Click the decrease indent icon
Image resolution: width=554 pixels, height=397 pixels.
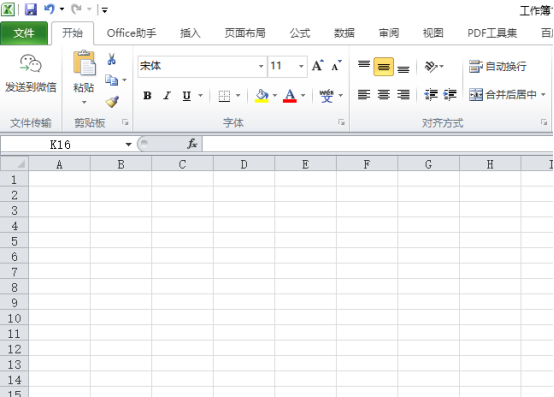point(431,95)
